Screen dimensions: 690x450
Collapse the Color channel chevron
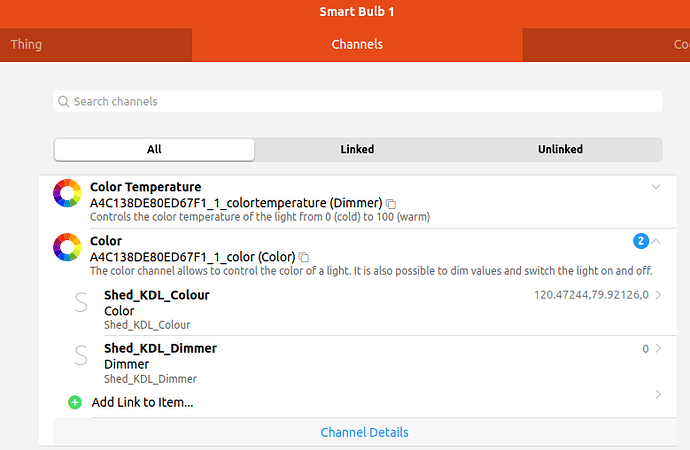click(656, 241)
